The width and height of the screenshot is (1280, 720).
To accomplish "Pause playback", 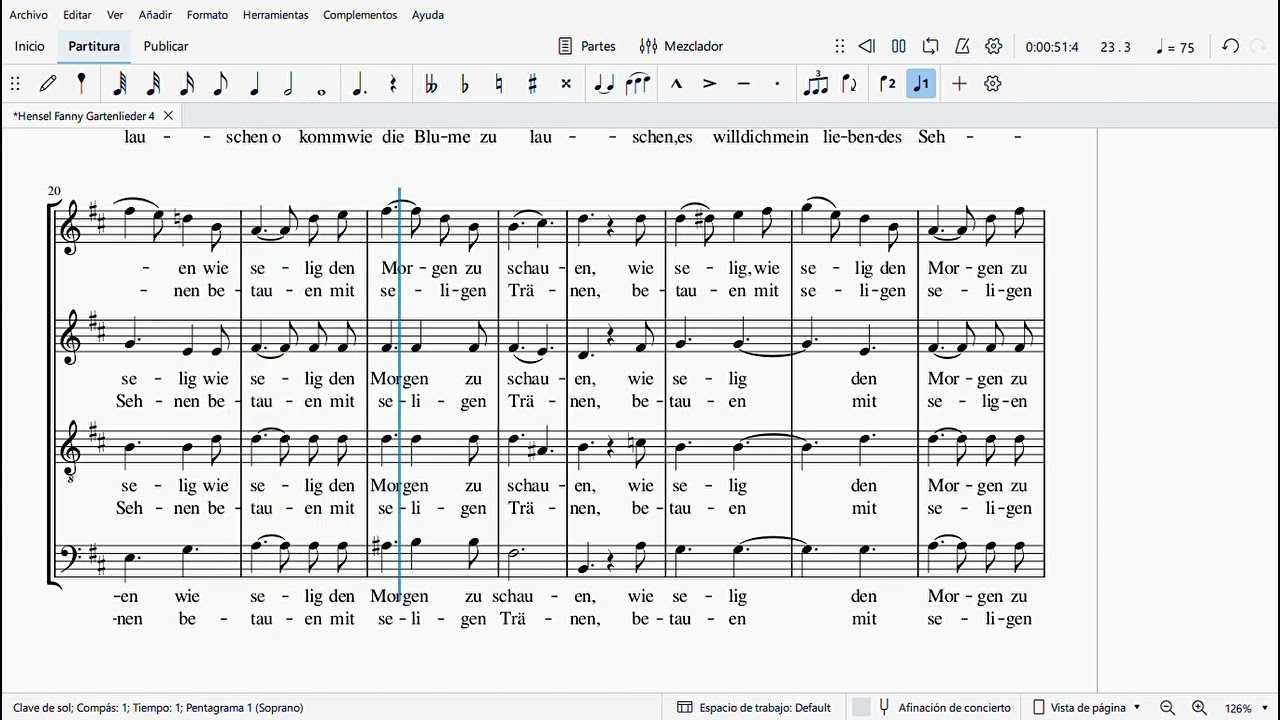I will click(899, 46).
